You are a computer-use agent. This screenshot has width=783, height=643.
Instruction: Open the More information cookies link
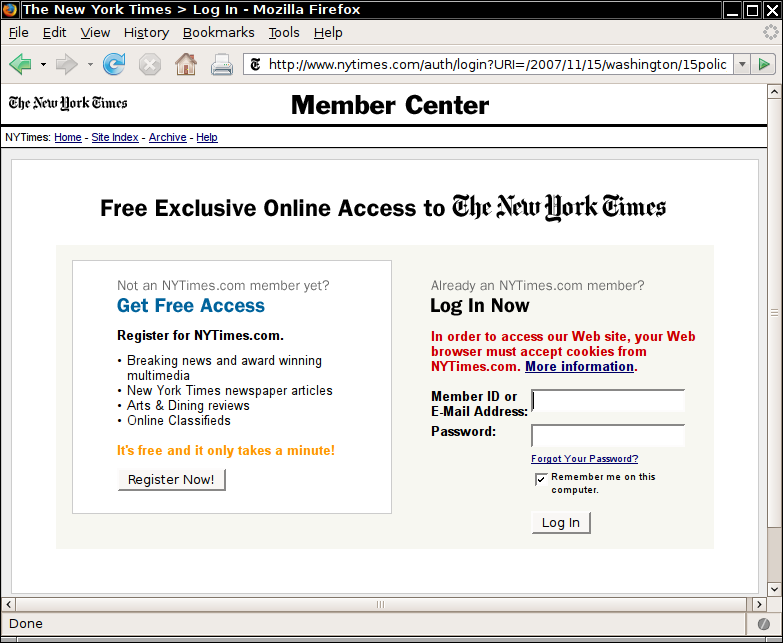(579, 367)
